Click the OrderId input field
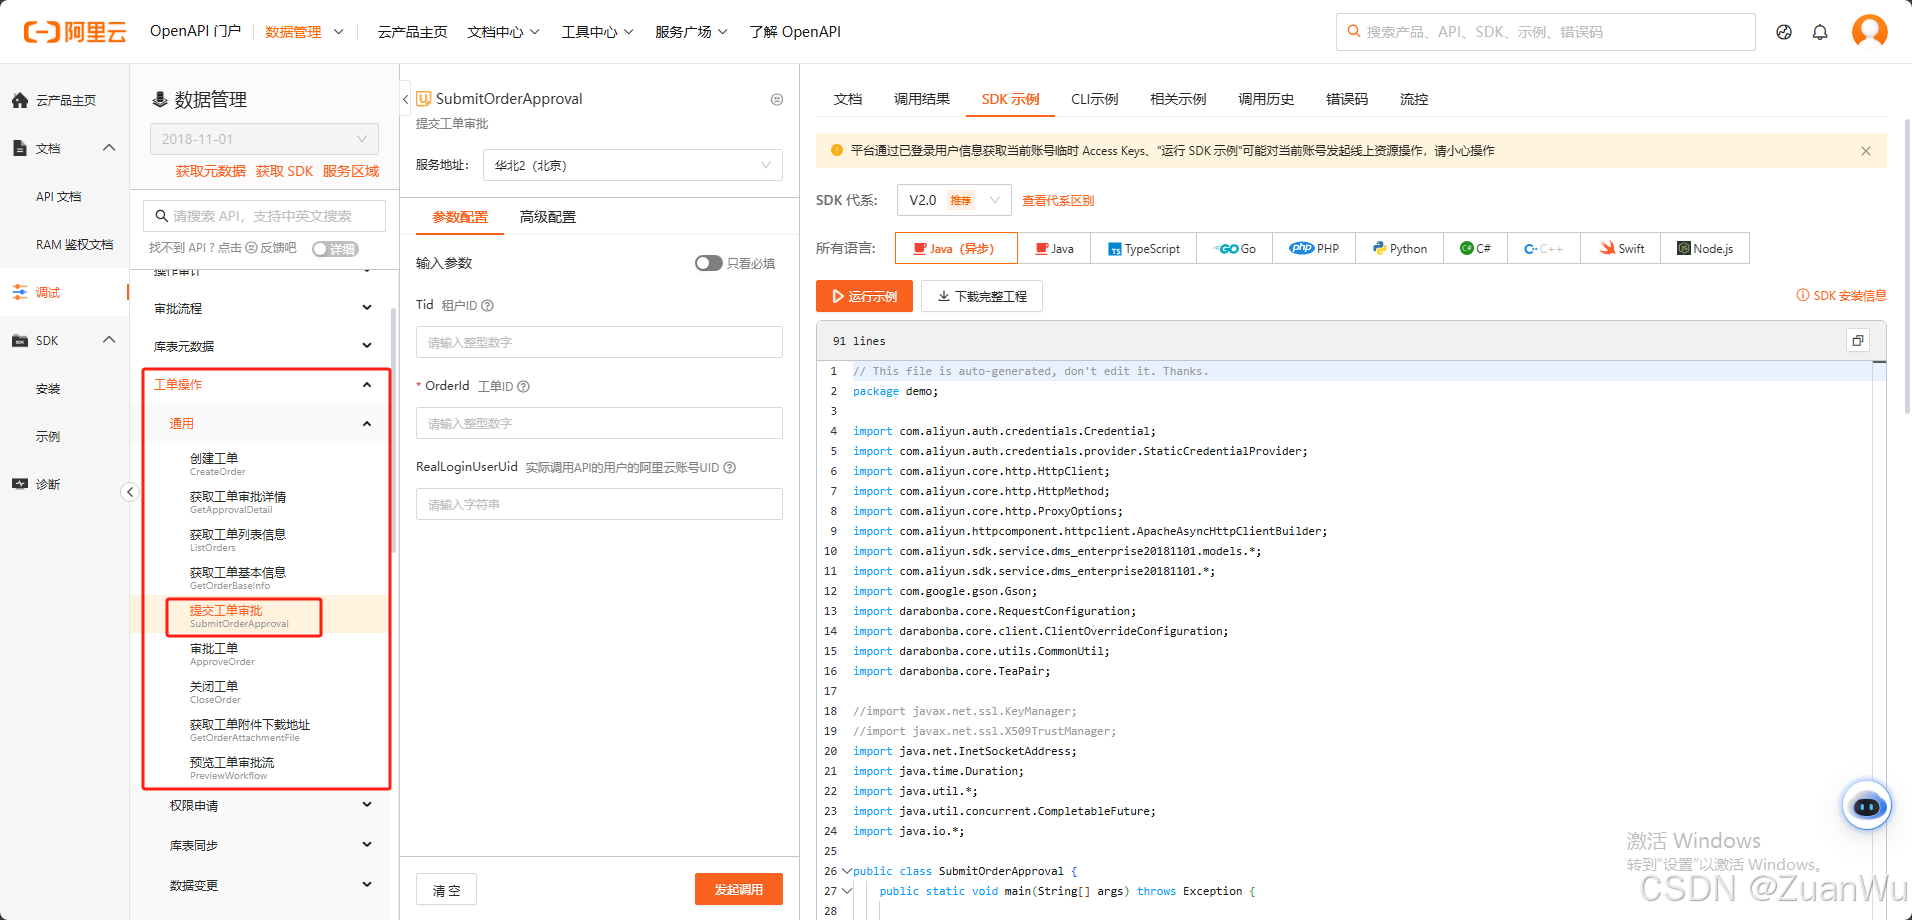The image size is (1912, 920). pyautogui.click(x=599, y=423)
